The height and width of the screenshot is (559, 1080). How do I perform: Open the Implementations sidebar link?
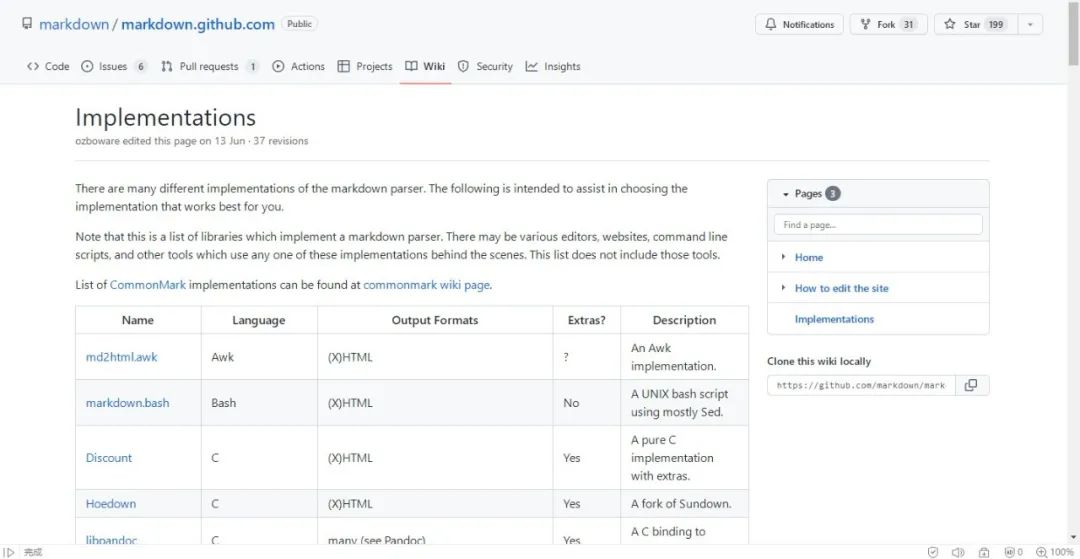point(834,319)
